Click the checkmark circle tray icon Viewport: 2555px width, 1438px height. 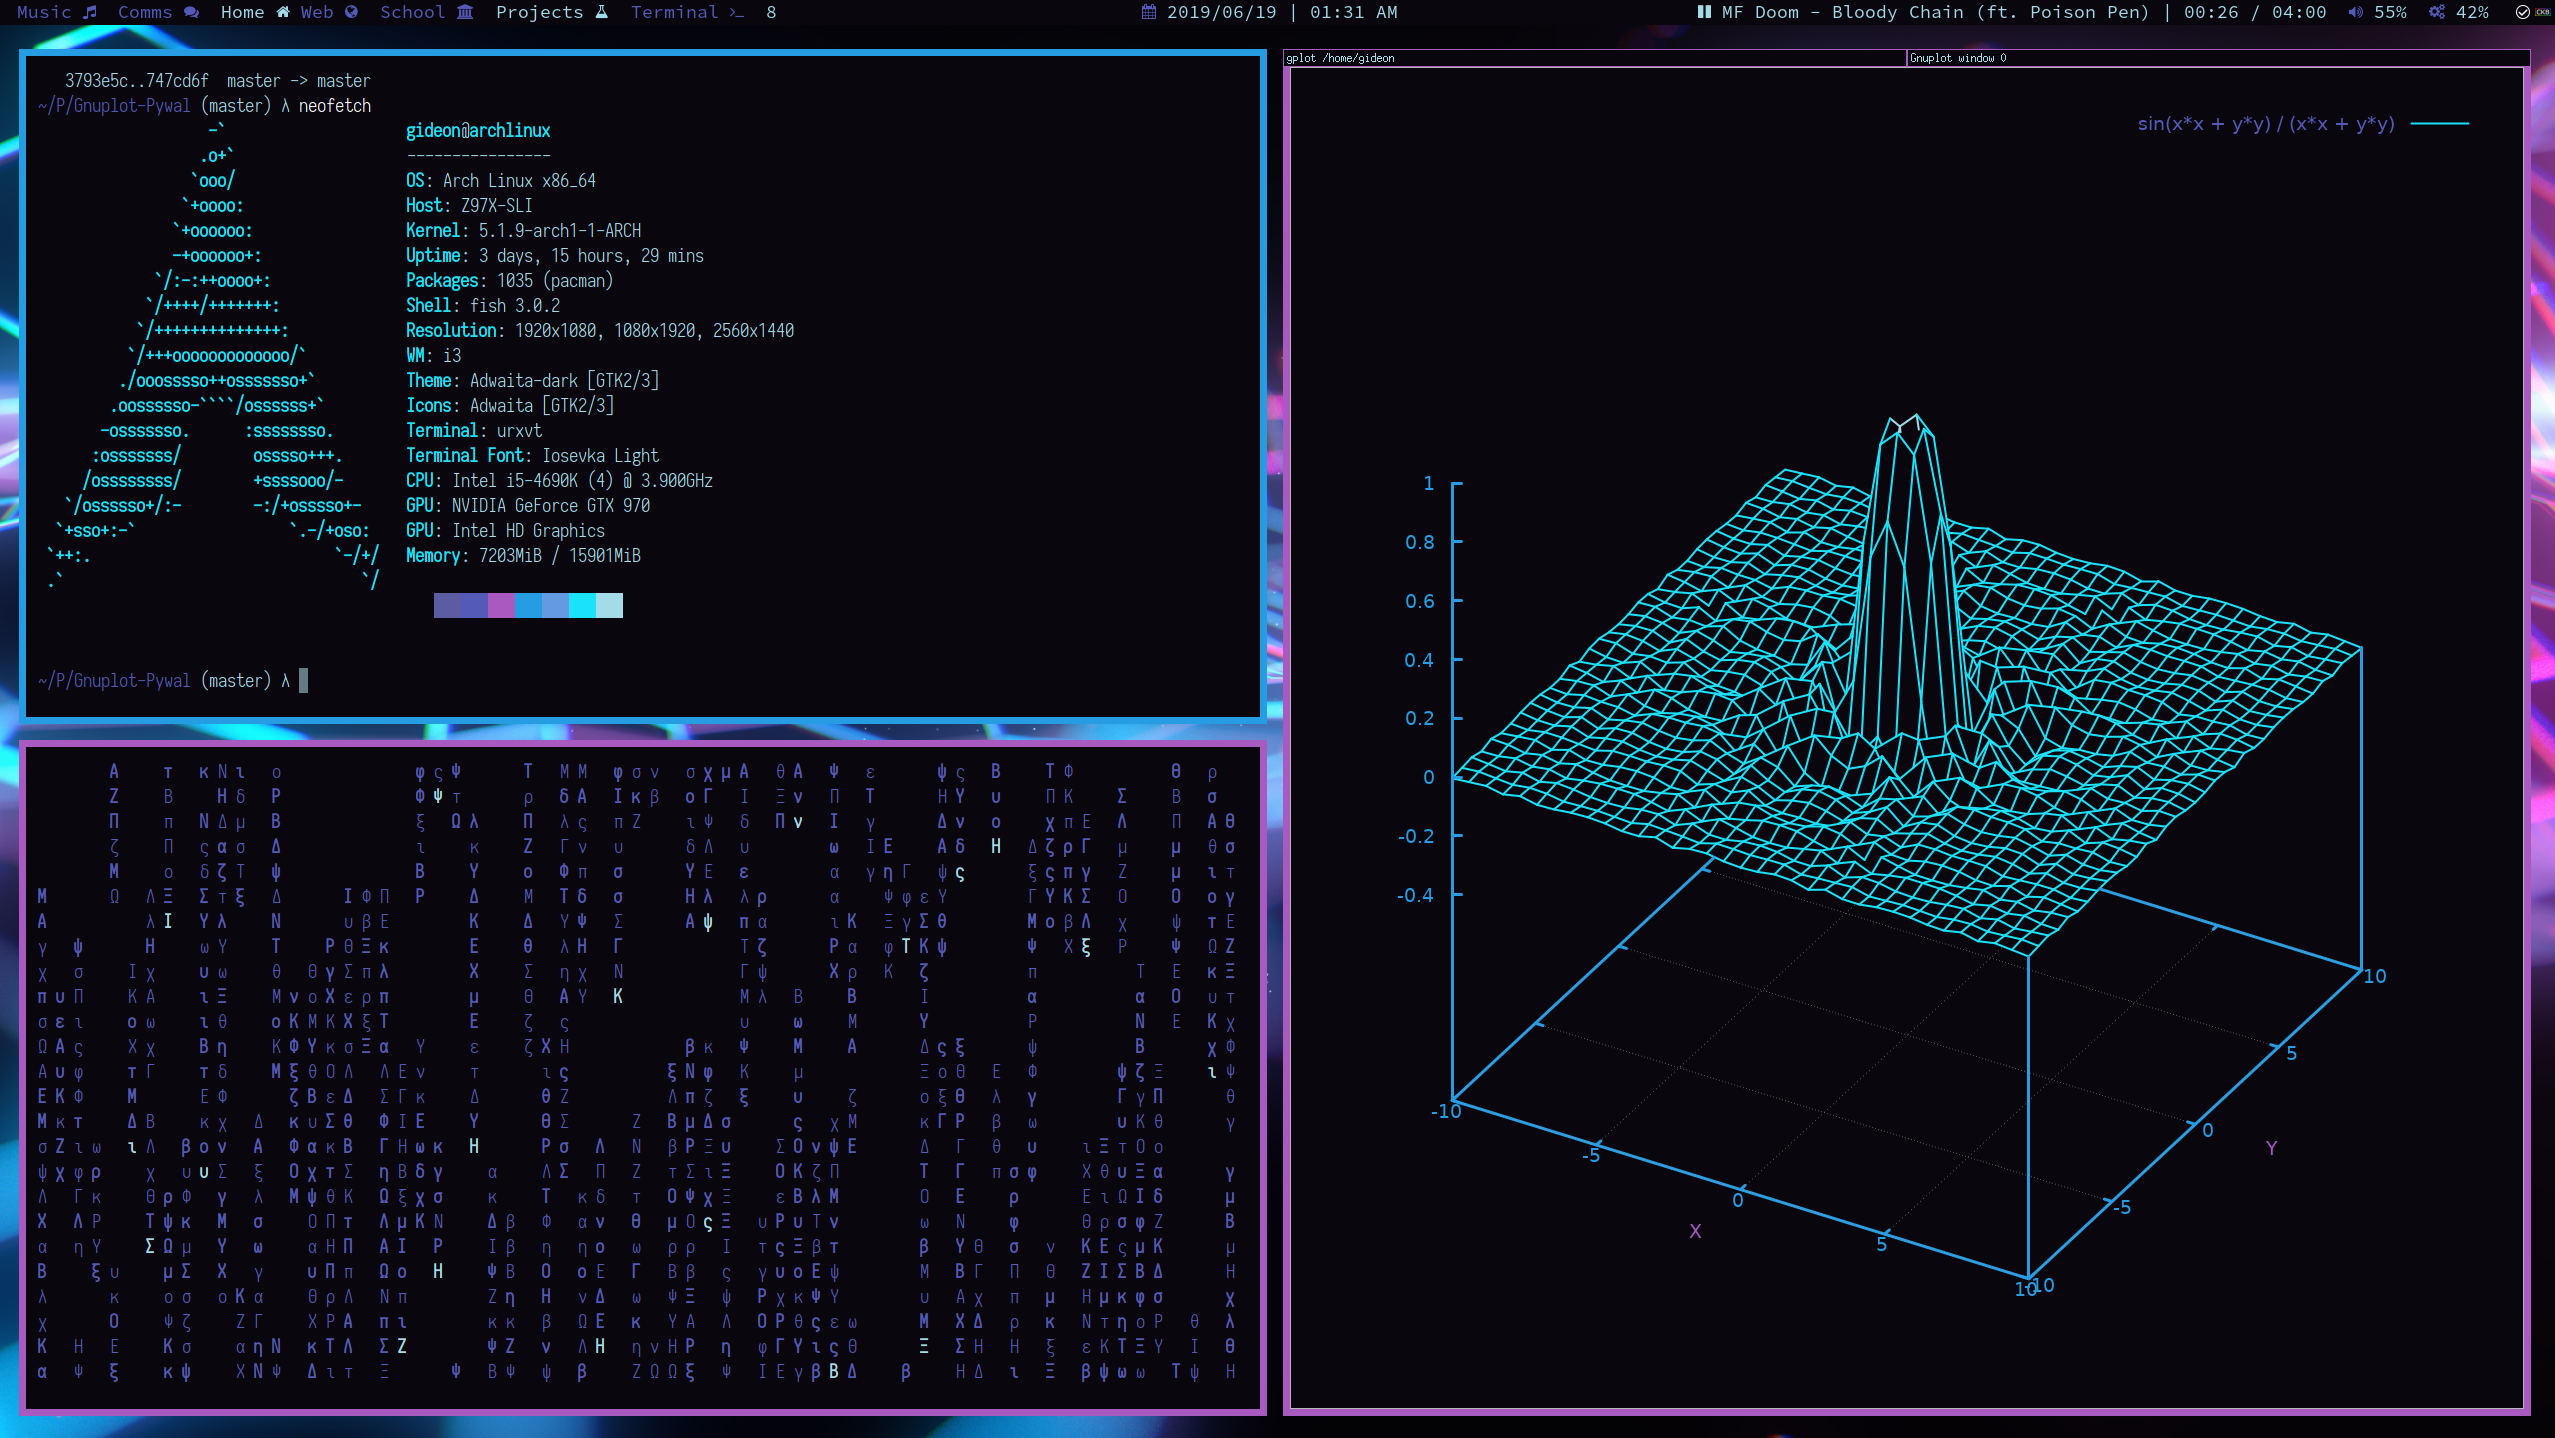pyautogui.click(x=2522, y=12)
